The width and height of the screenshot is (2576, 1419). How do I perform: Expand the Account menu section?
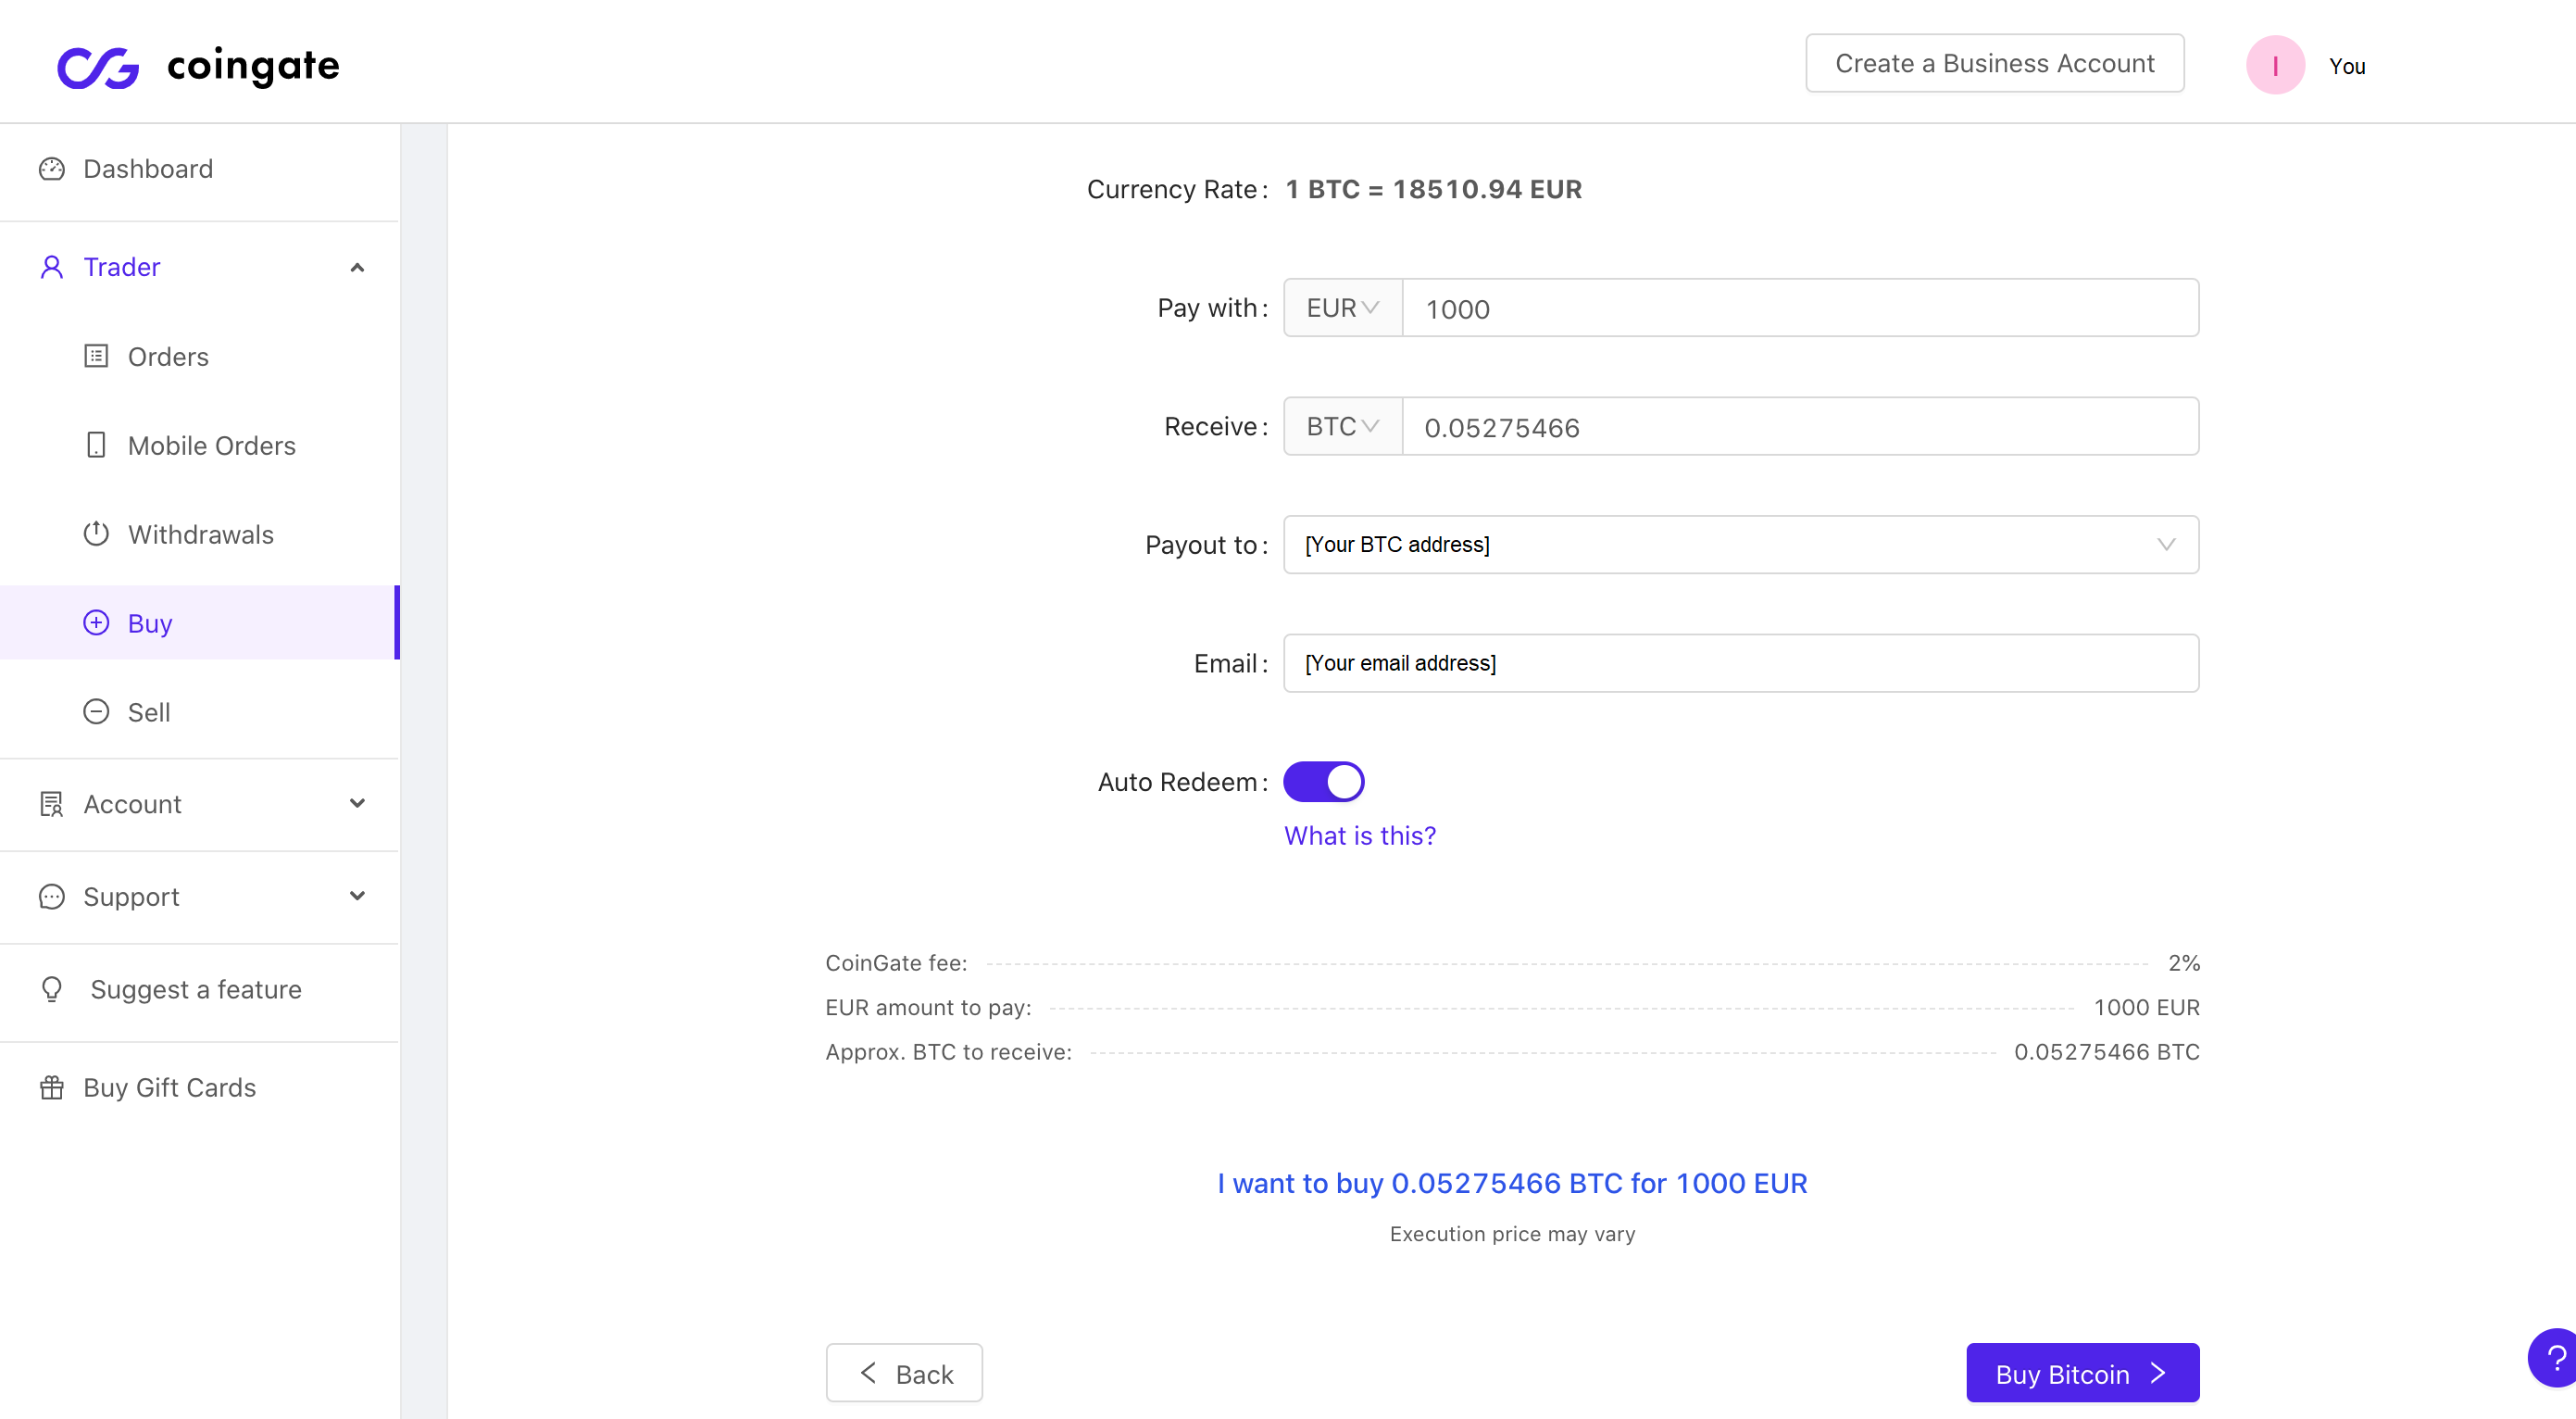coord(199,804)
